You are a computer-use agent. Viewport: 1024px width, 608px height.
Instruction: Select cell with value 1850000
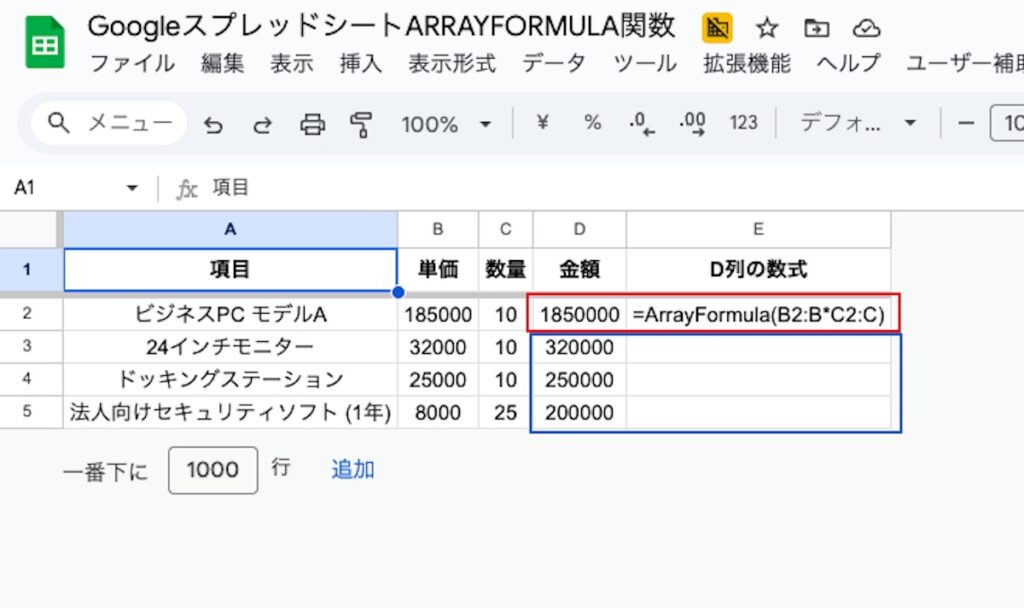coord(579,314)
